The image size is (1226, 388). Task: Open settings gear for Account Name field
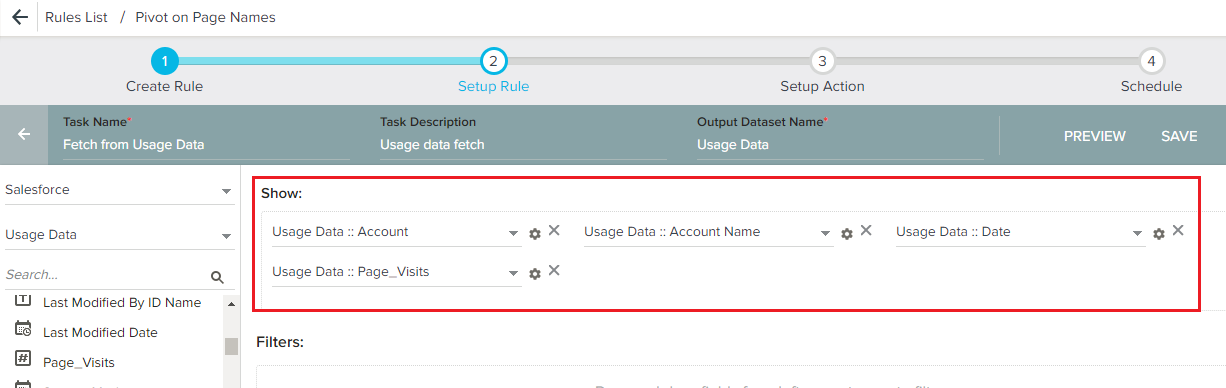(x=847, y=234)
